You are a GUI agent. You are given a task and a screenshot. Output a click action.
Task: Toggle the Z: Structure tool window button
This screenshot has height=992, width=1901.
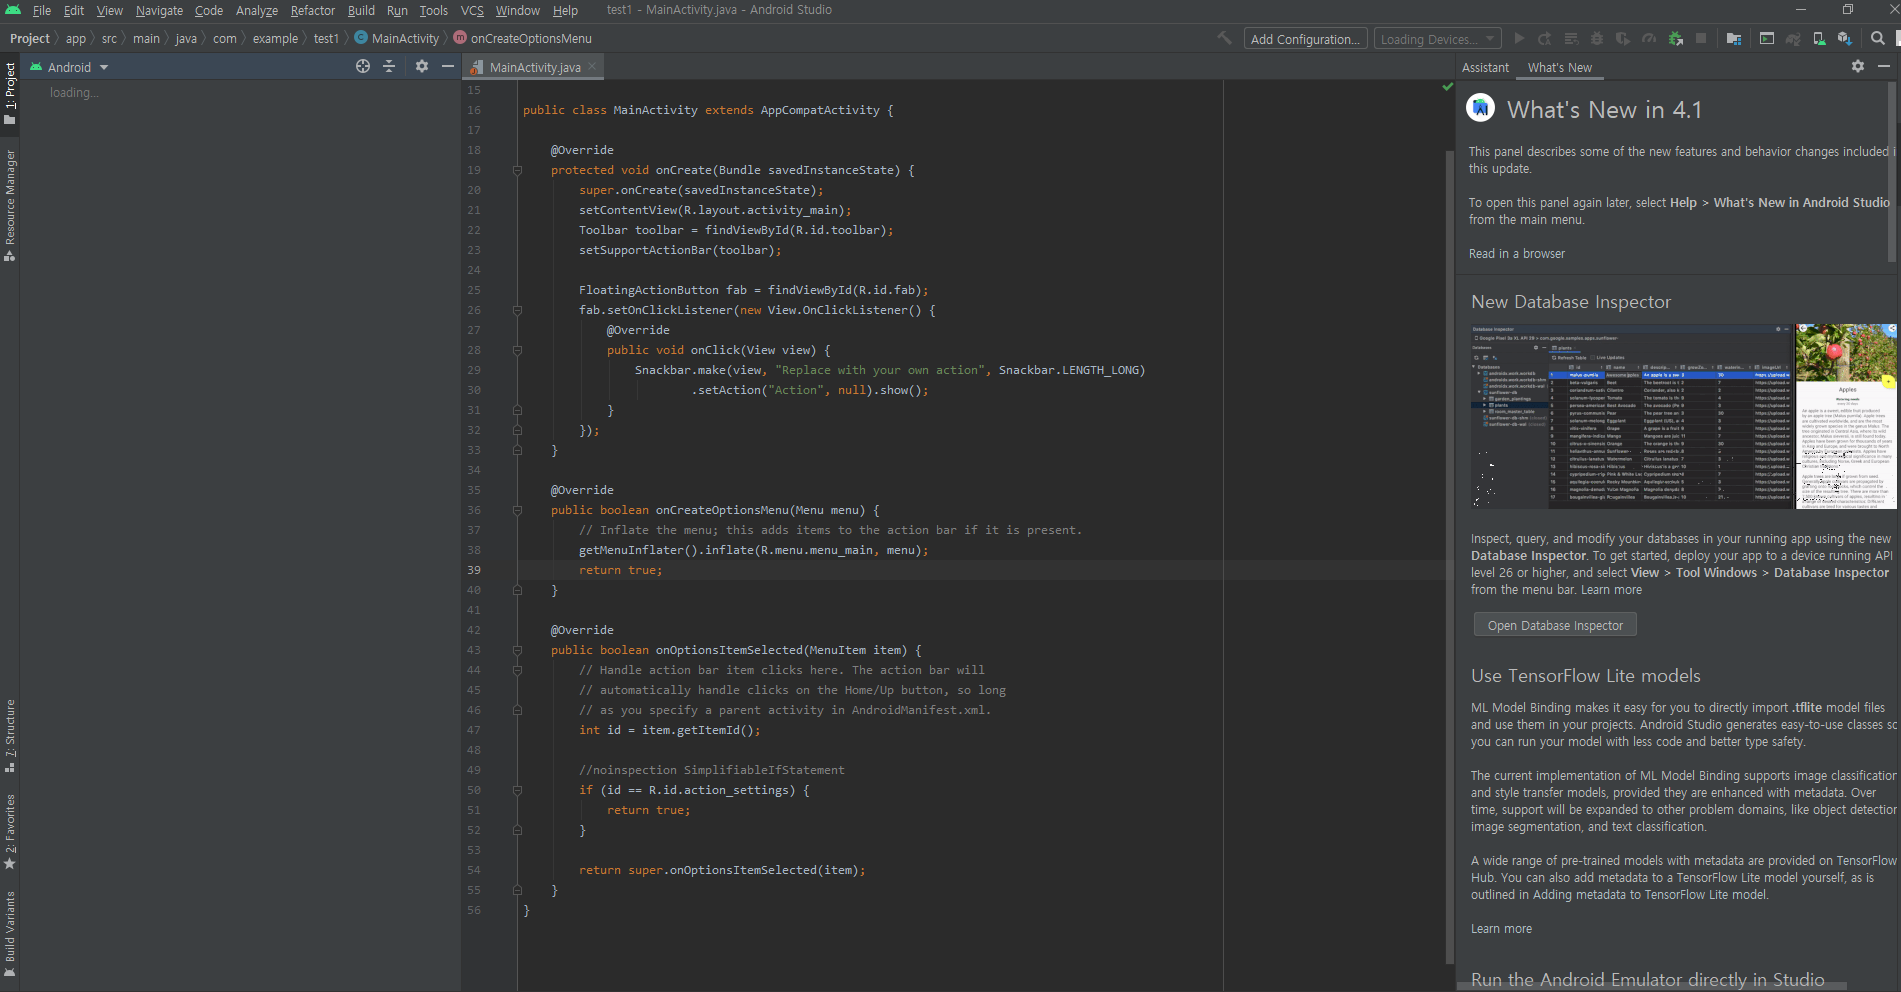pos(10,736)
